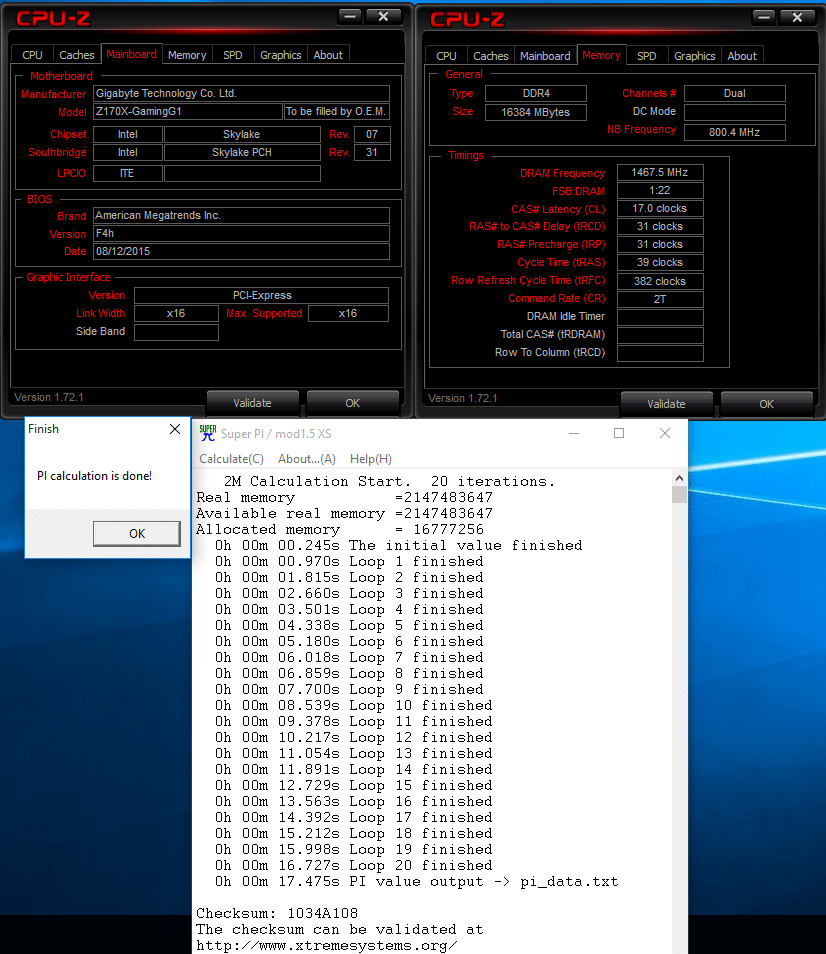Click the 'Loop 20 finished' line in Super PI

(353, 865)
